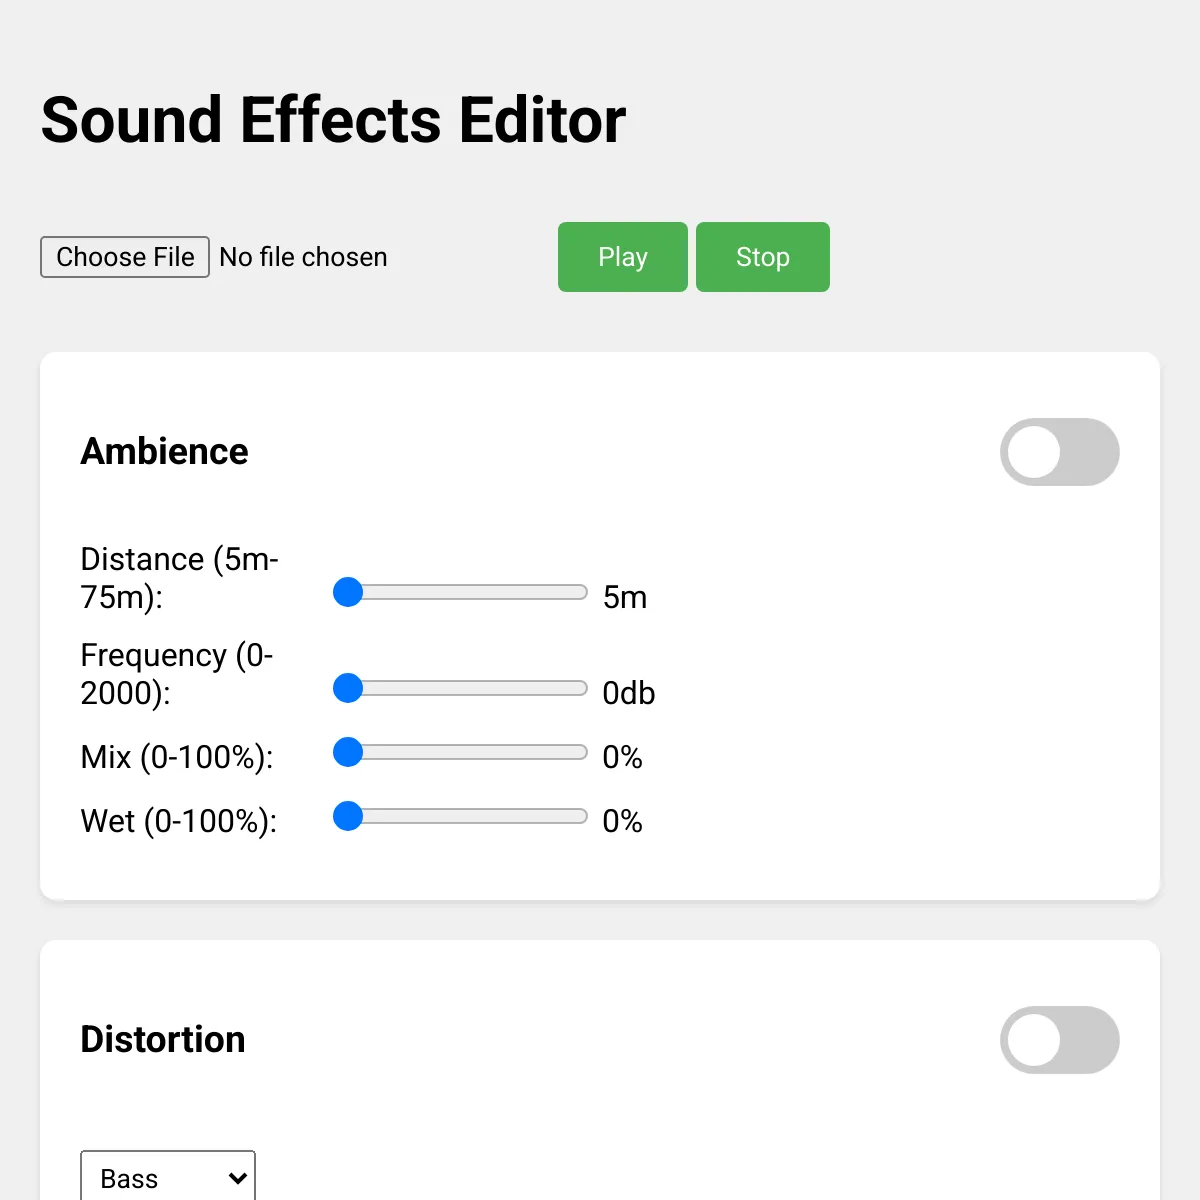Click the Sound Effects Editor heading
1200x1200 pixels.
point(333,120)
